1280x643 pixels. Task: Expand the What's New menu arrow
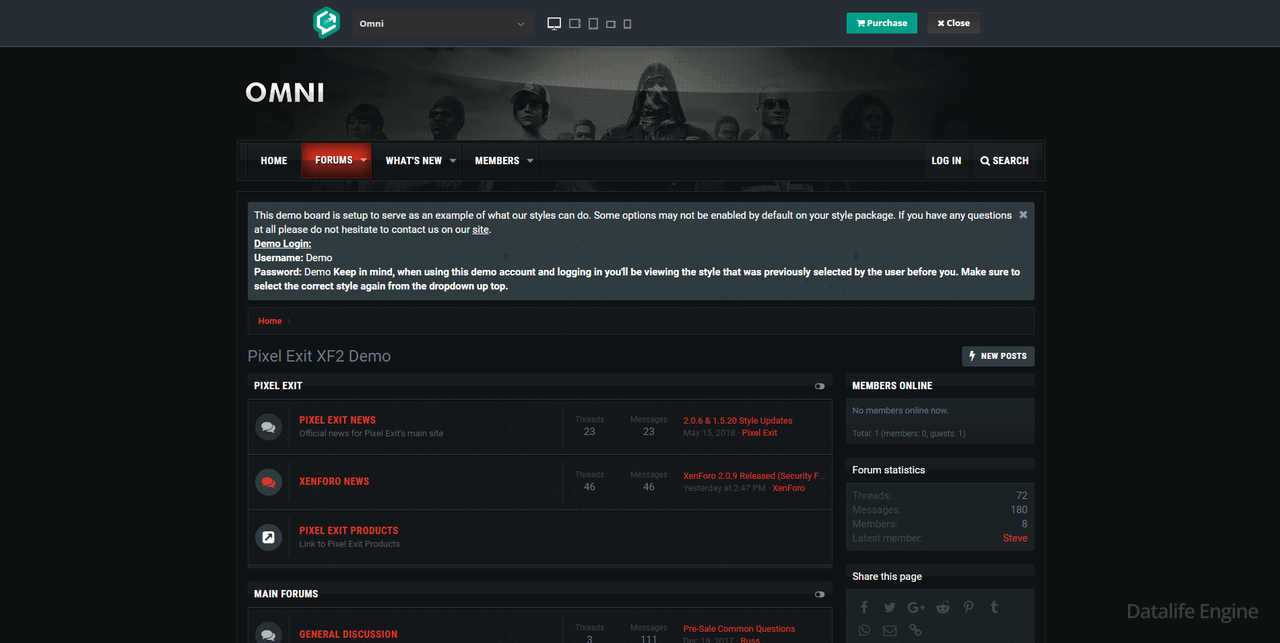click(x=453, y=161)
